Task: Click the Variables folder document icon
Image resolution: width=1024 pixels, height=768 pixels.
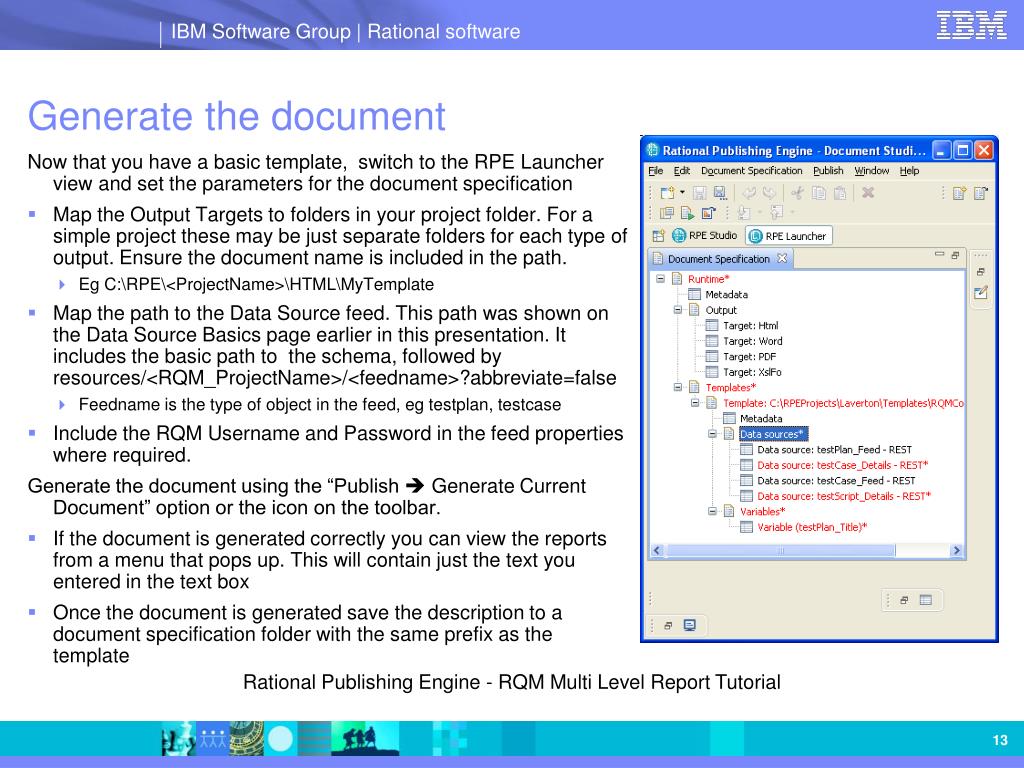Action: point(729,511)
